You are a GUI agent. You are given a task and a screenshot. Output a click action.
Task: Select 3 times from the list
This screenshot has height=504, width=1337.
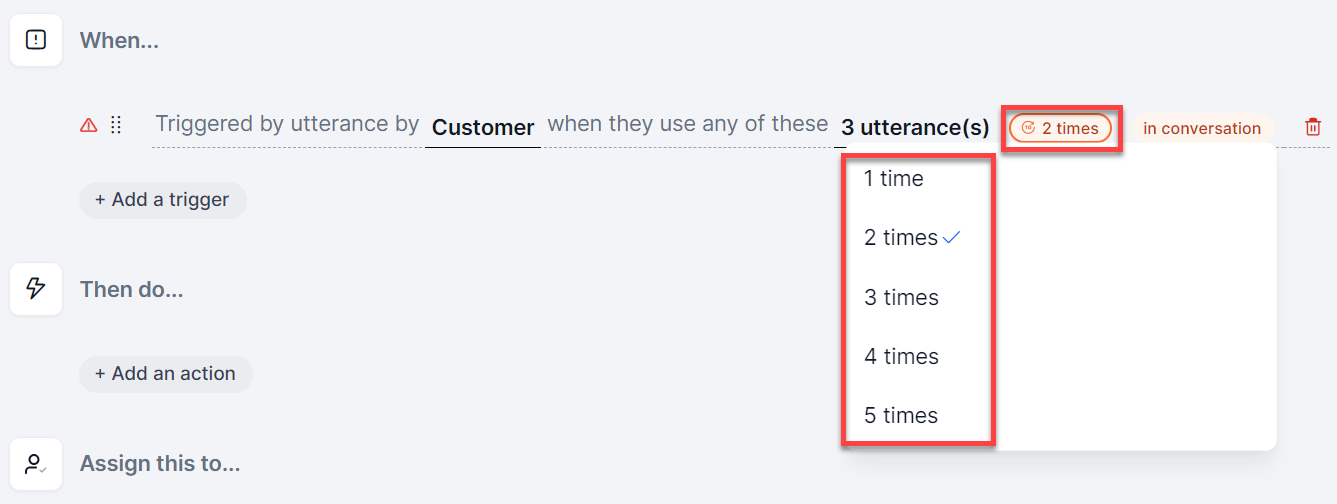click(x=901, y=297)
